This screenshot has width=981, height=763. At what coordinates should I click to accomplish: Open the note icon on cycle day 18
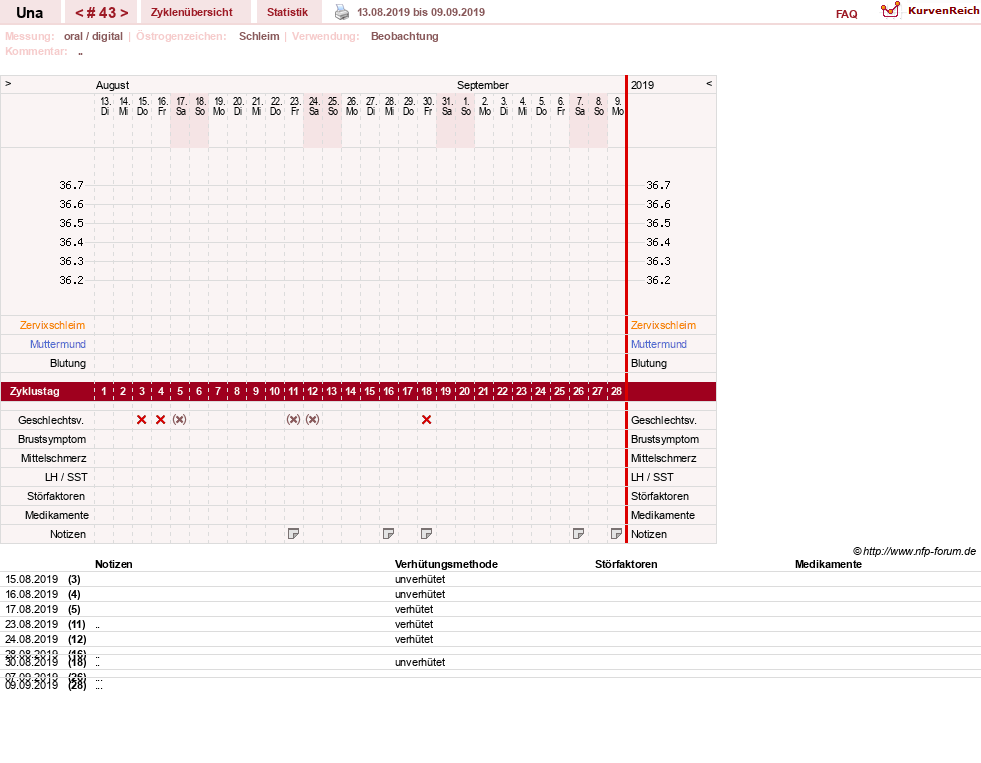pyautogui.click(x=427, y=533)
